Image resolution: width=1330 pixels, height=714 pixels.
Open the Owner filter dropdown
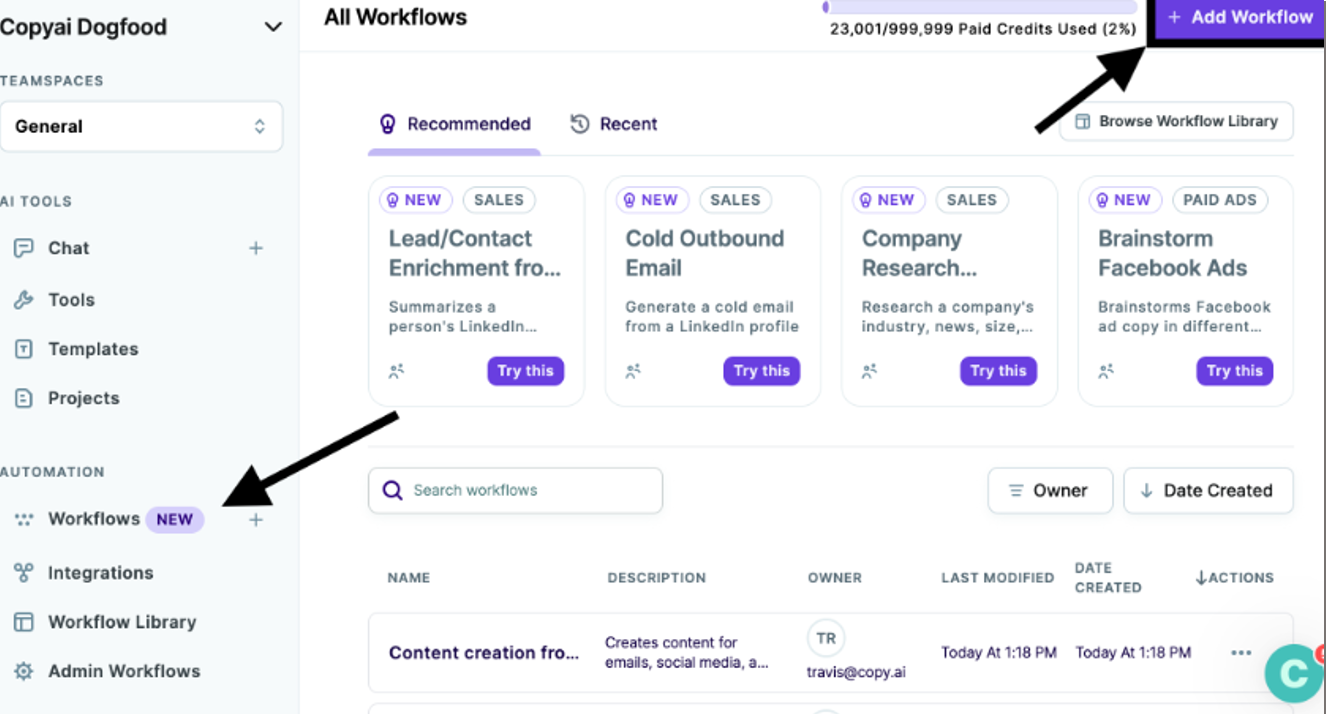tap(1050, 490)
